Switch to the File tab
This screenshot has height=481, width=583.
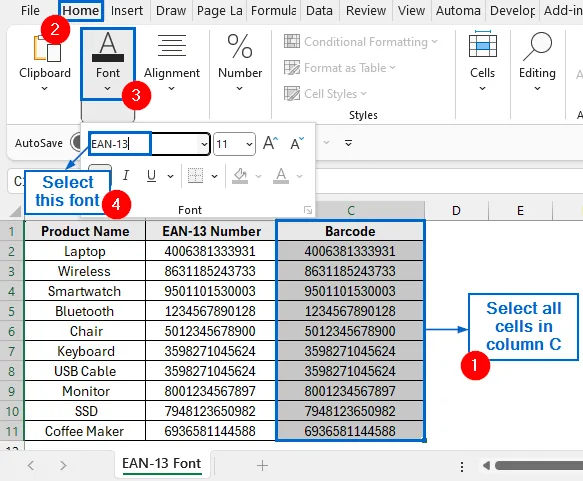30,10
